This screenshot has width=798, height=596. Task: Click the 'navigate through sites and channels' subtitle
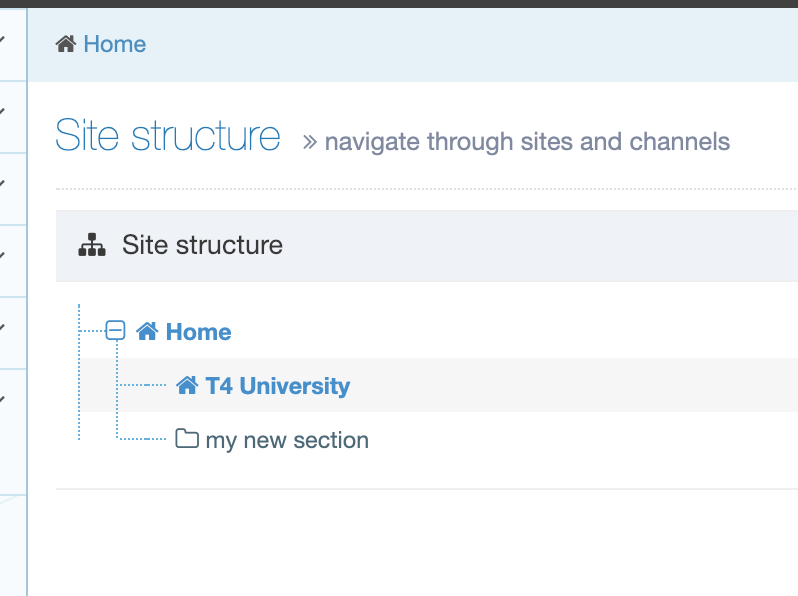[x=527, y=142]
